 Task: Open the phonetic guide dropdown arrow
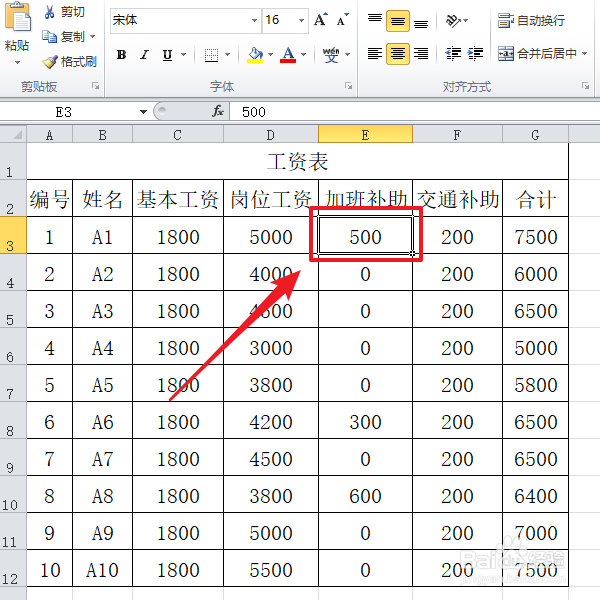[x=347, y=55]
